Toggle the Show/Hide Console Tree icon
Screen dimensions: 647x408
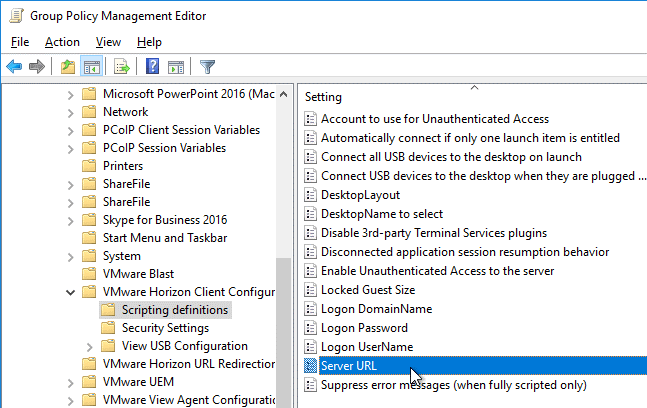coord(91,66)
